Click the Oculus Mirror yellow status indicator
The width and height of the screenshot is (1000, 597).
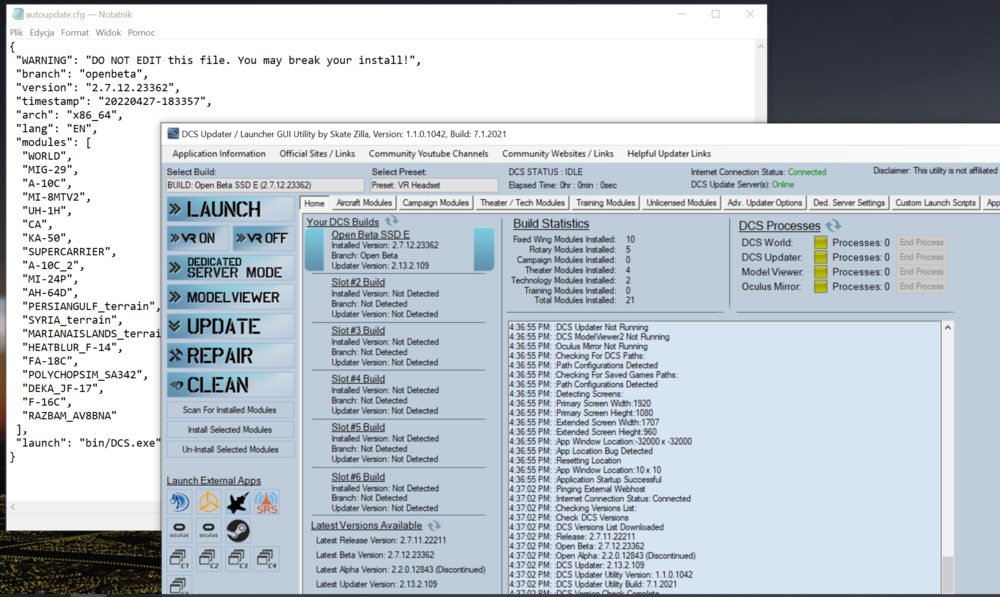click(x=821, y=286)
